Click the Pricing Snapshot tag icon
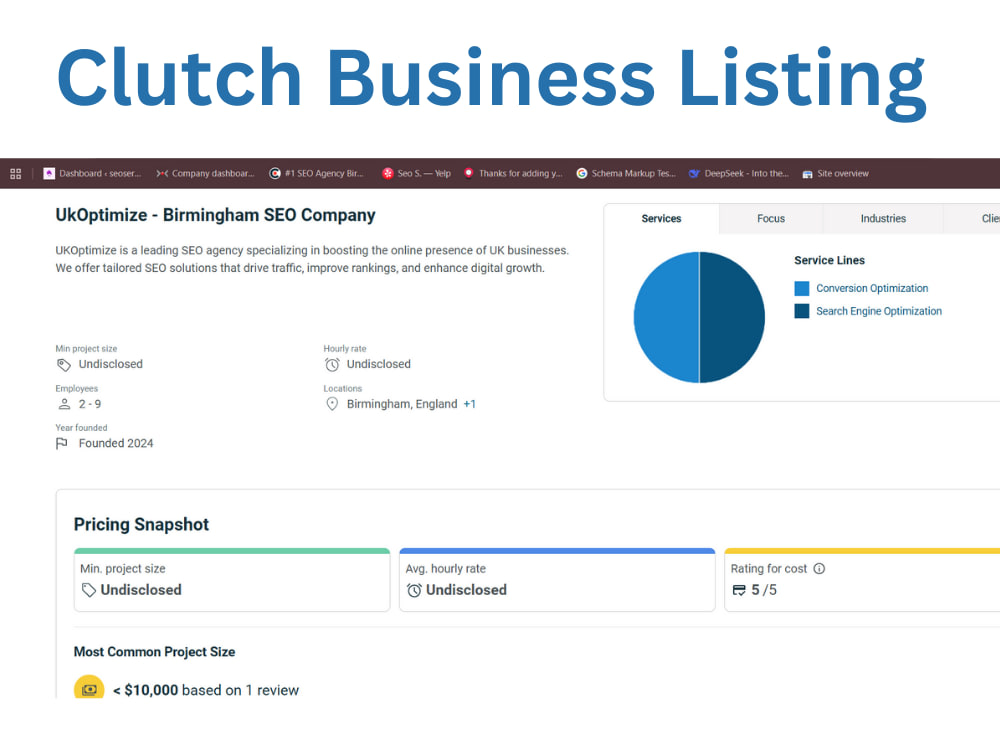 89,590
